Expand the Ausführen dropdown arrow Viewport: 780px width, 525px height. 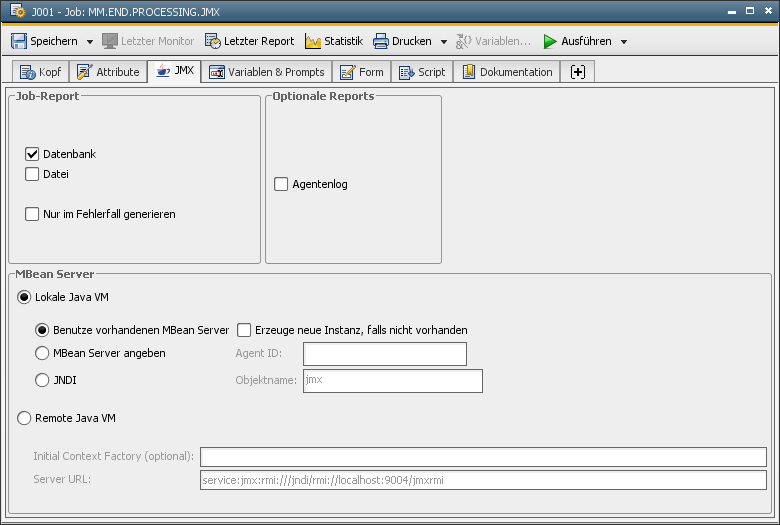click(624, 42)
